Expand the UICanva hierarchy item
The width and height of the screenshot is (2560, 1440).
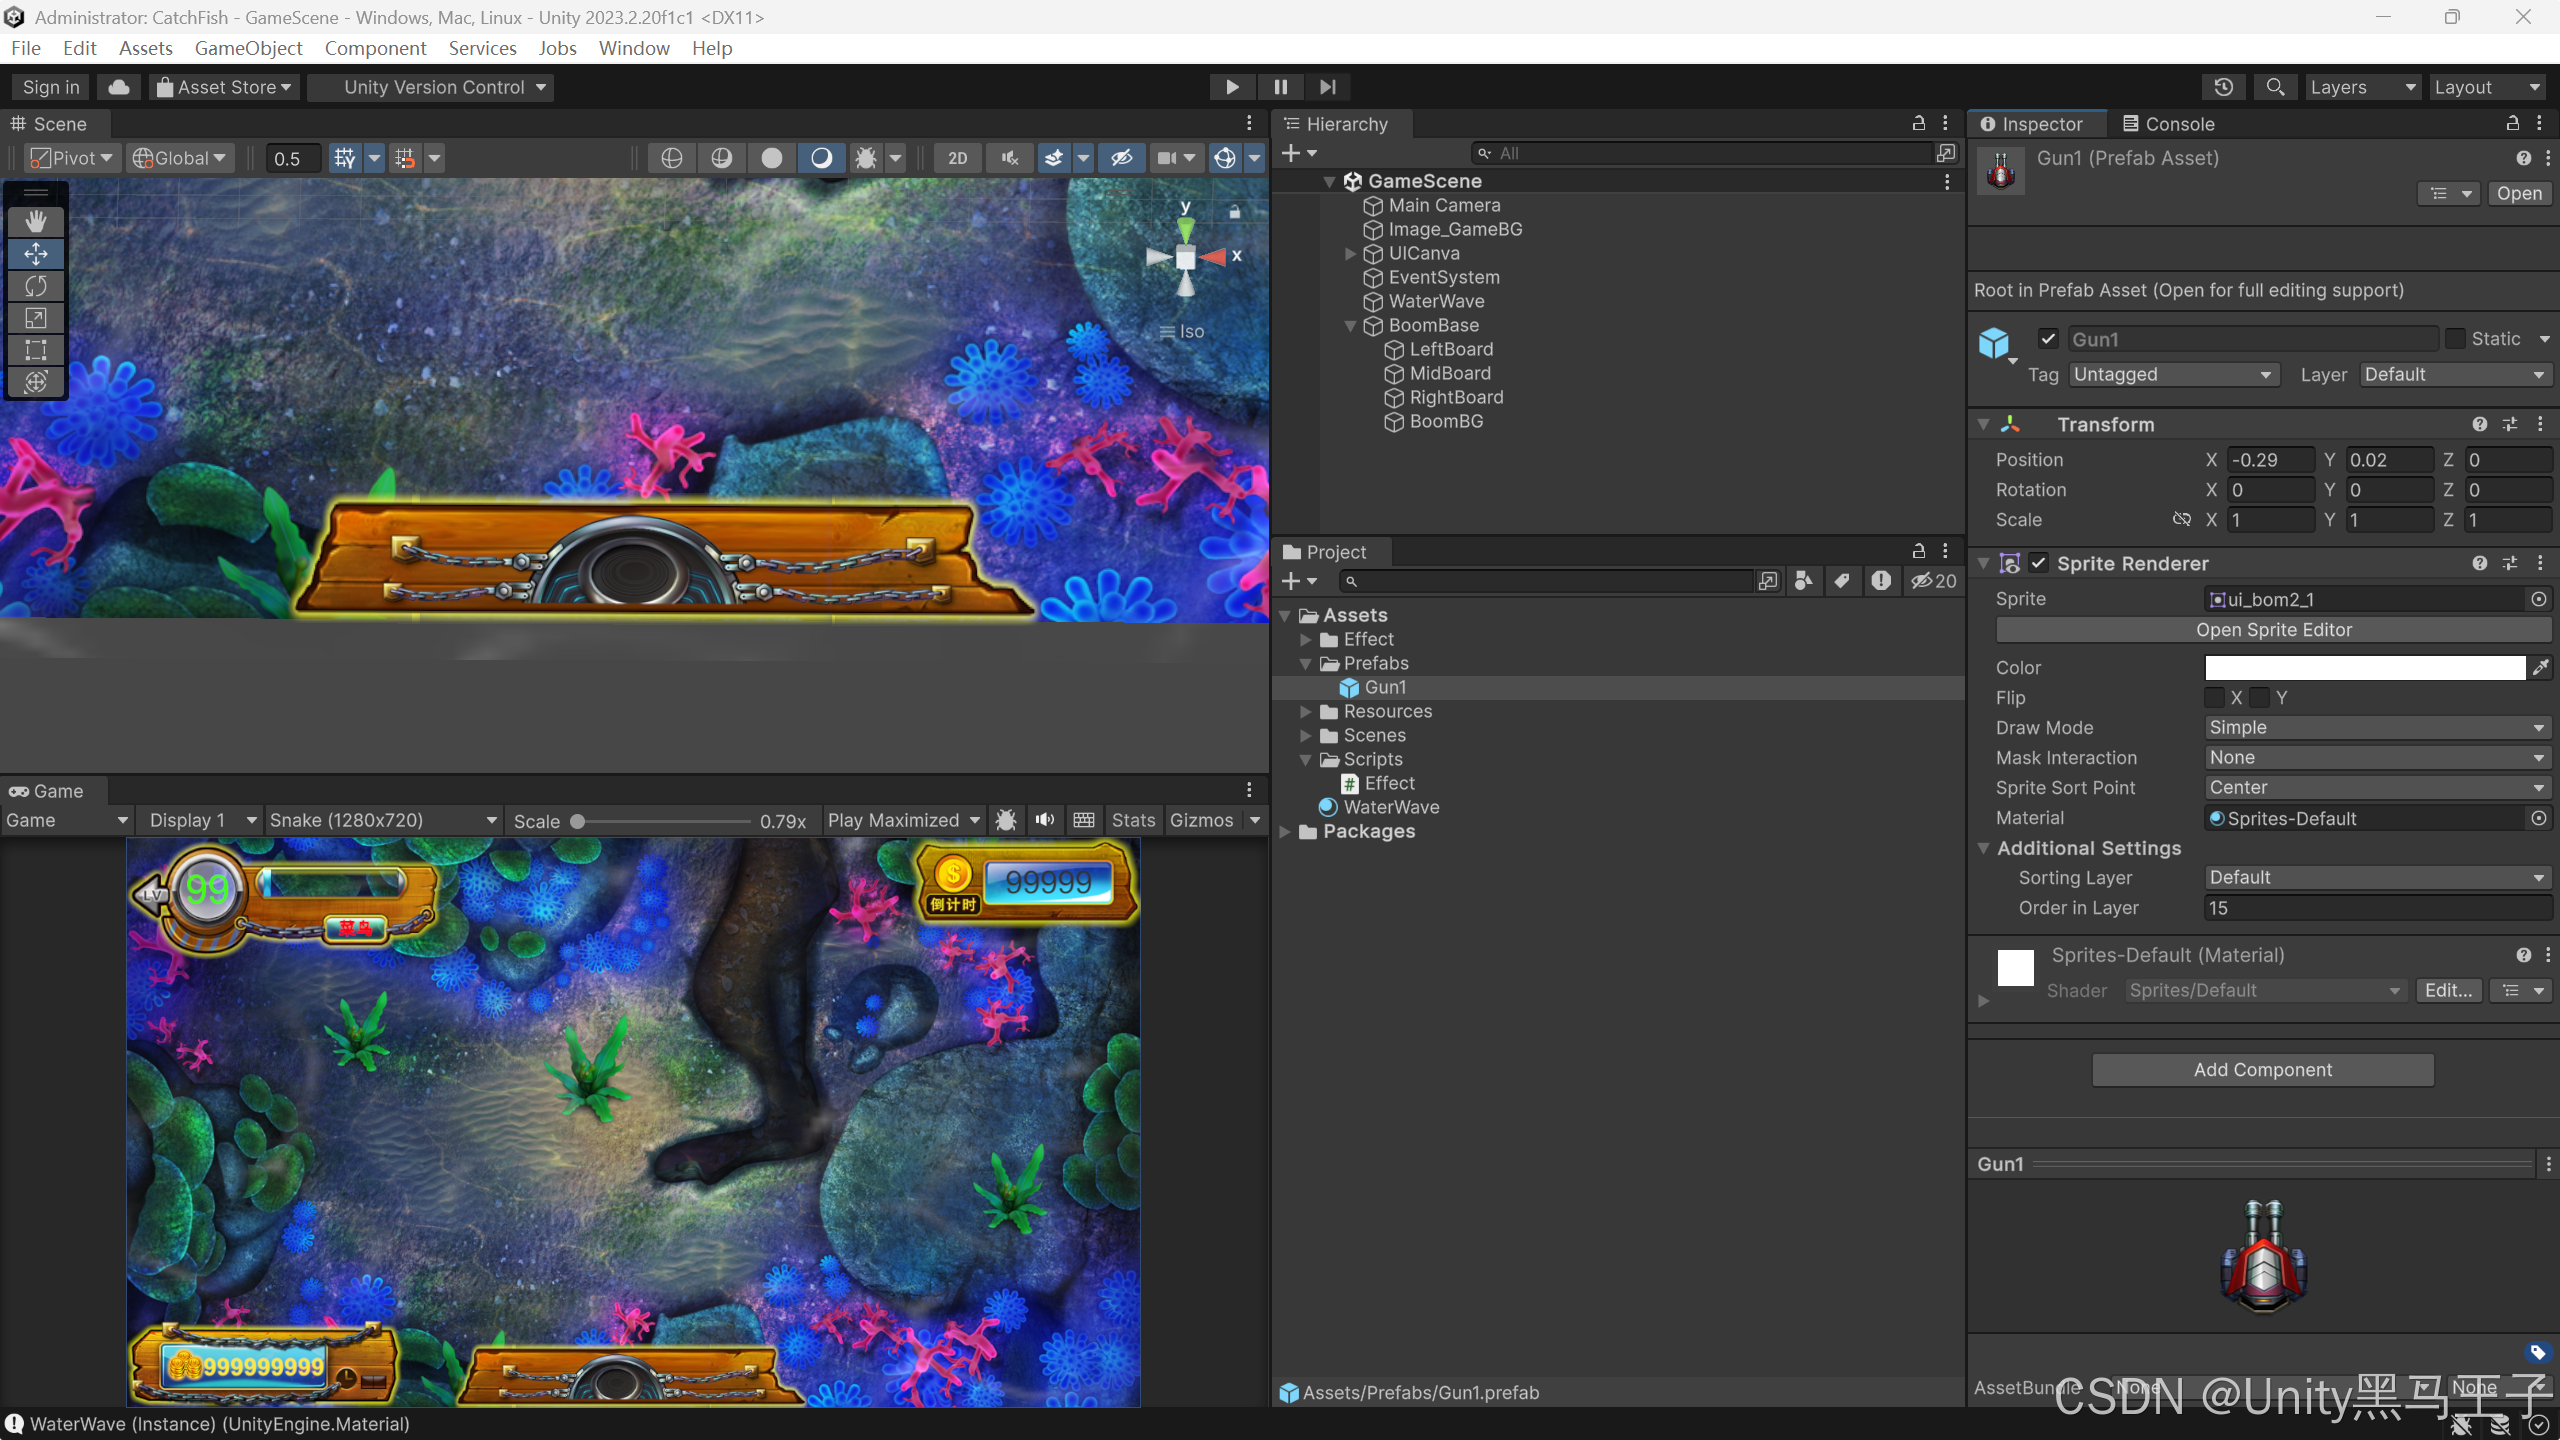pyautogui.click(x=1351, y=254)
